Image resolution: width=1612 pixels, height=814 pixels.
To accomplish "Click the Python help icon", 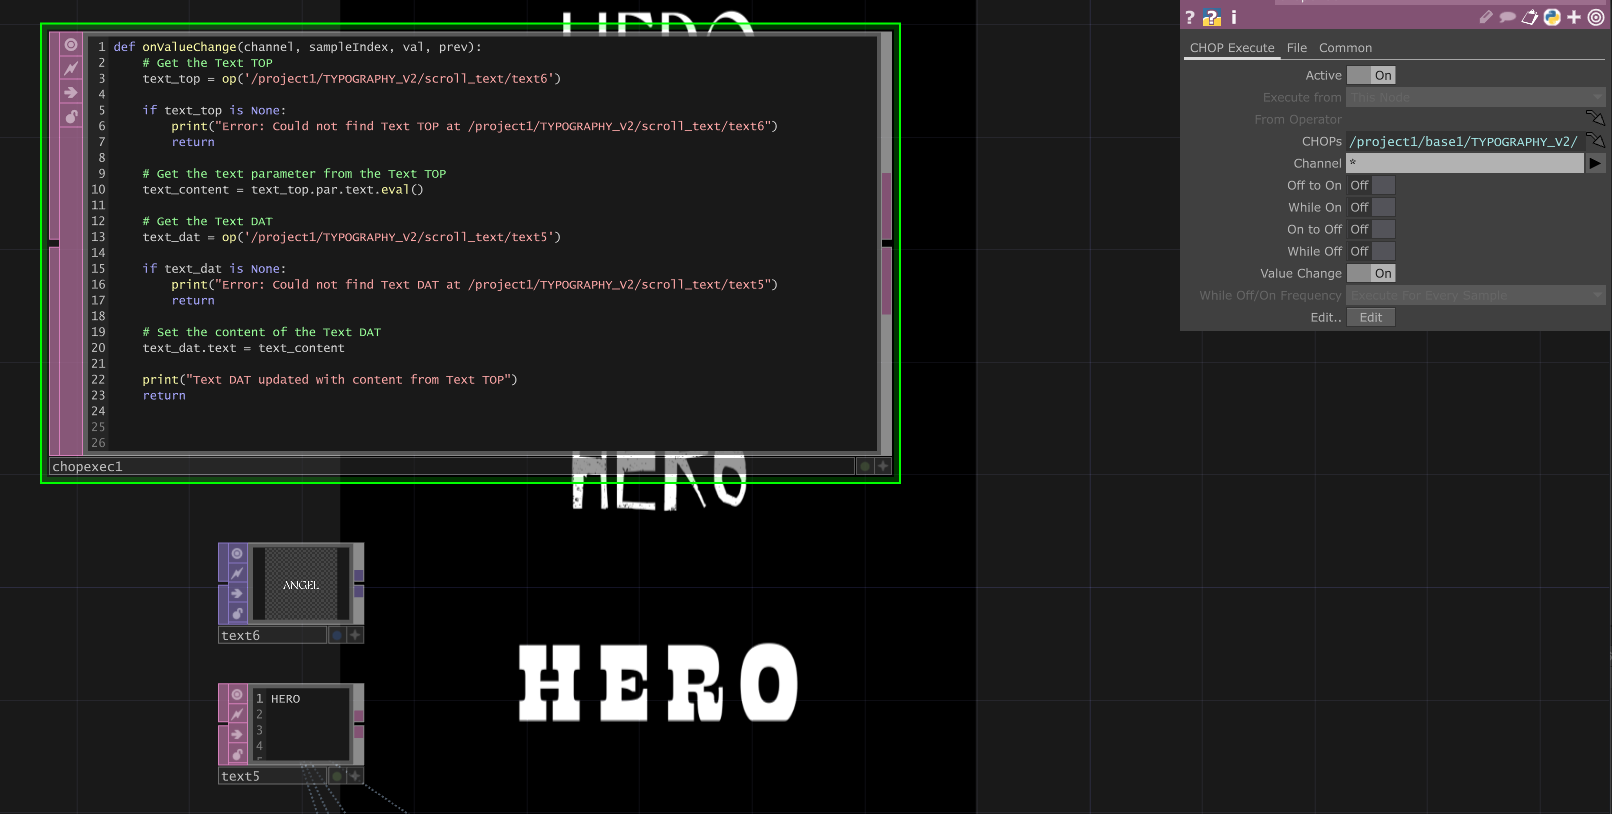I will pyautogui.click(x=1211, y=17).
